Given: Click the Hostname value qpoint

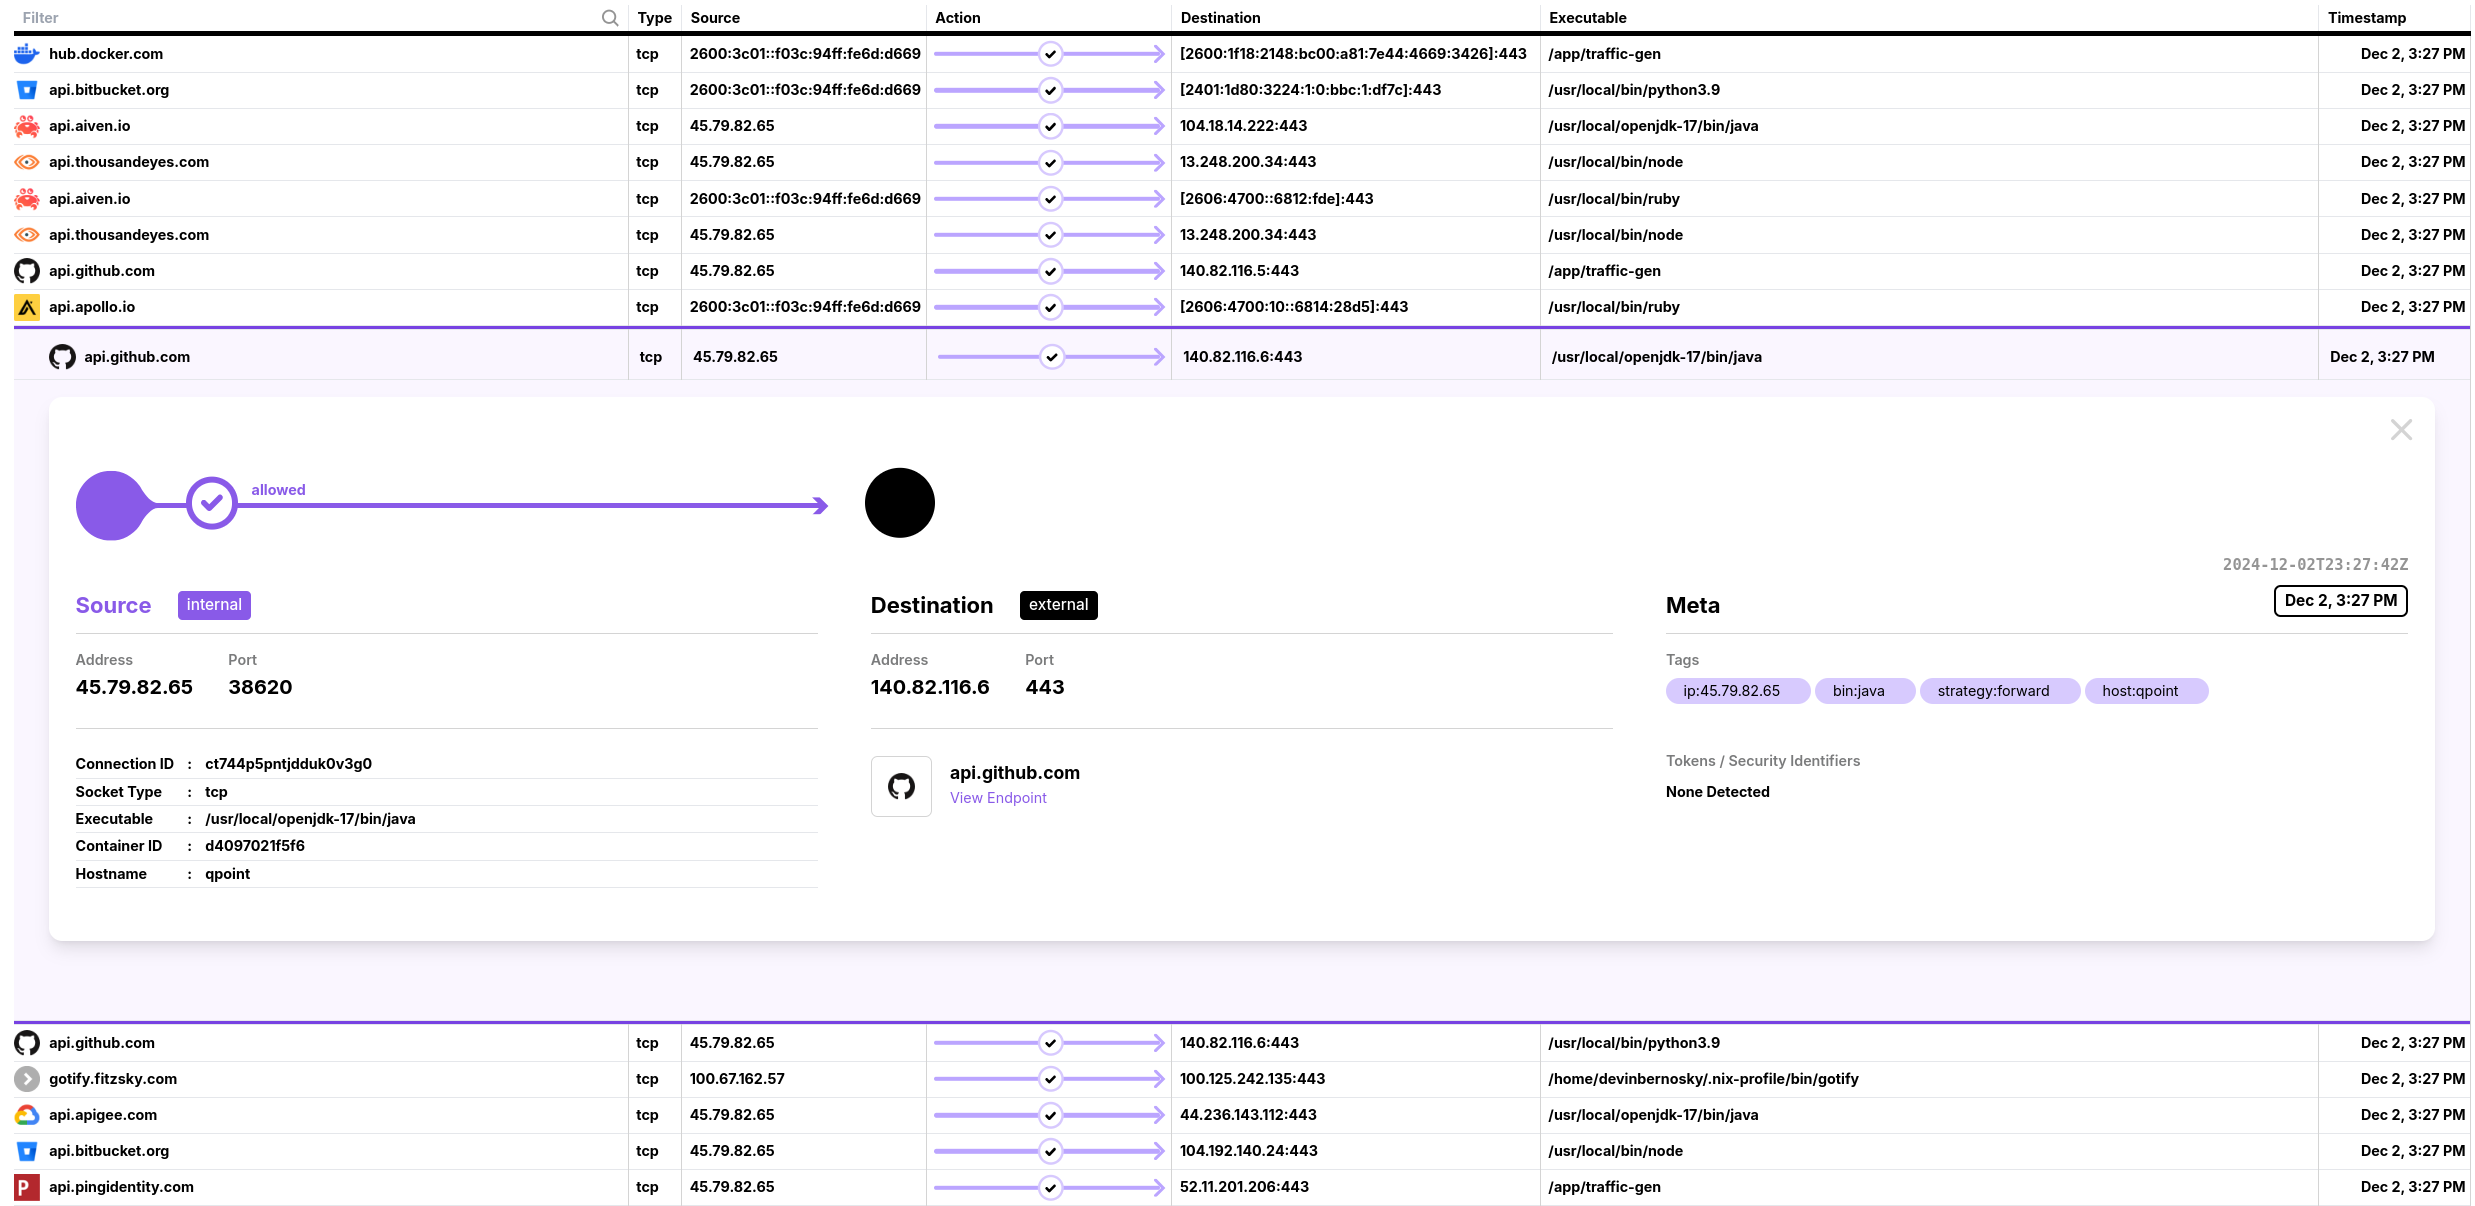Looking at the screenshot, I should pos(227,874).
